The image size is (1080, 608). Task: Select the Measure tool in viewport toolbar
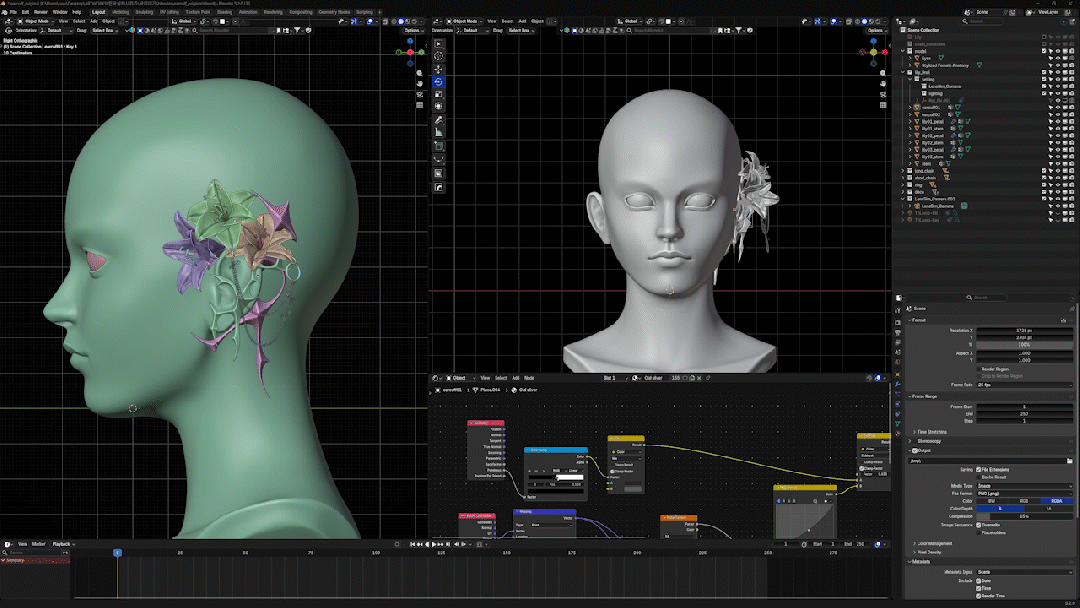pyautogui.click(x=439, y=132)
